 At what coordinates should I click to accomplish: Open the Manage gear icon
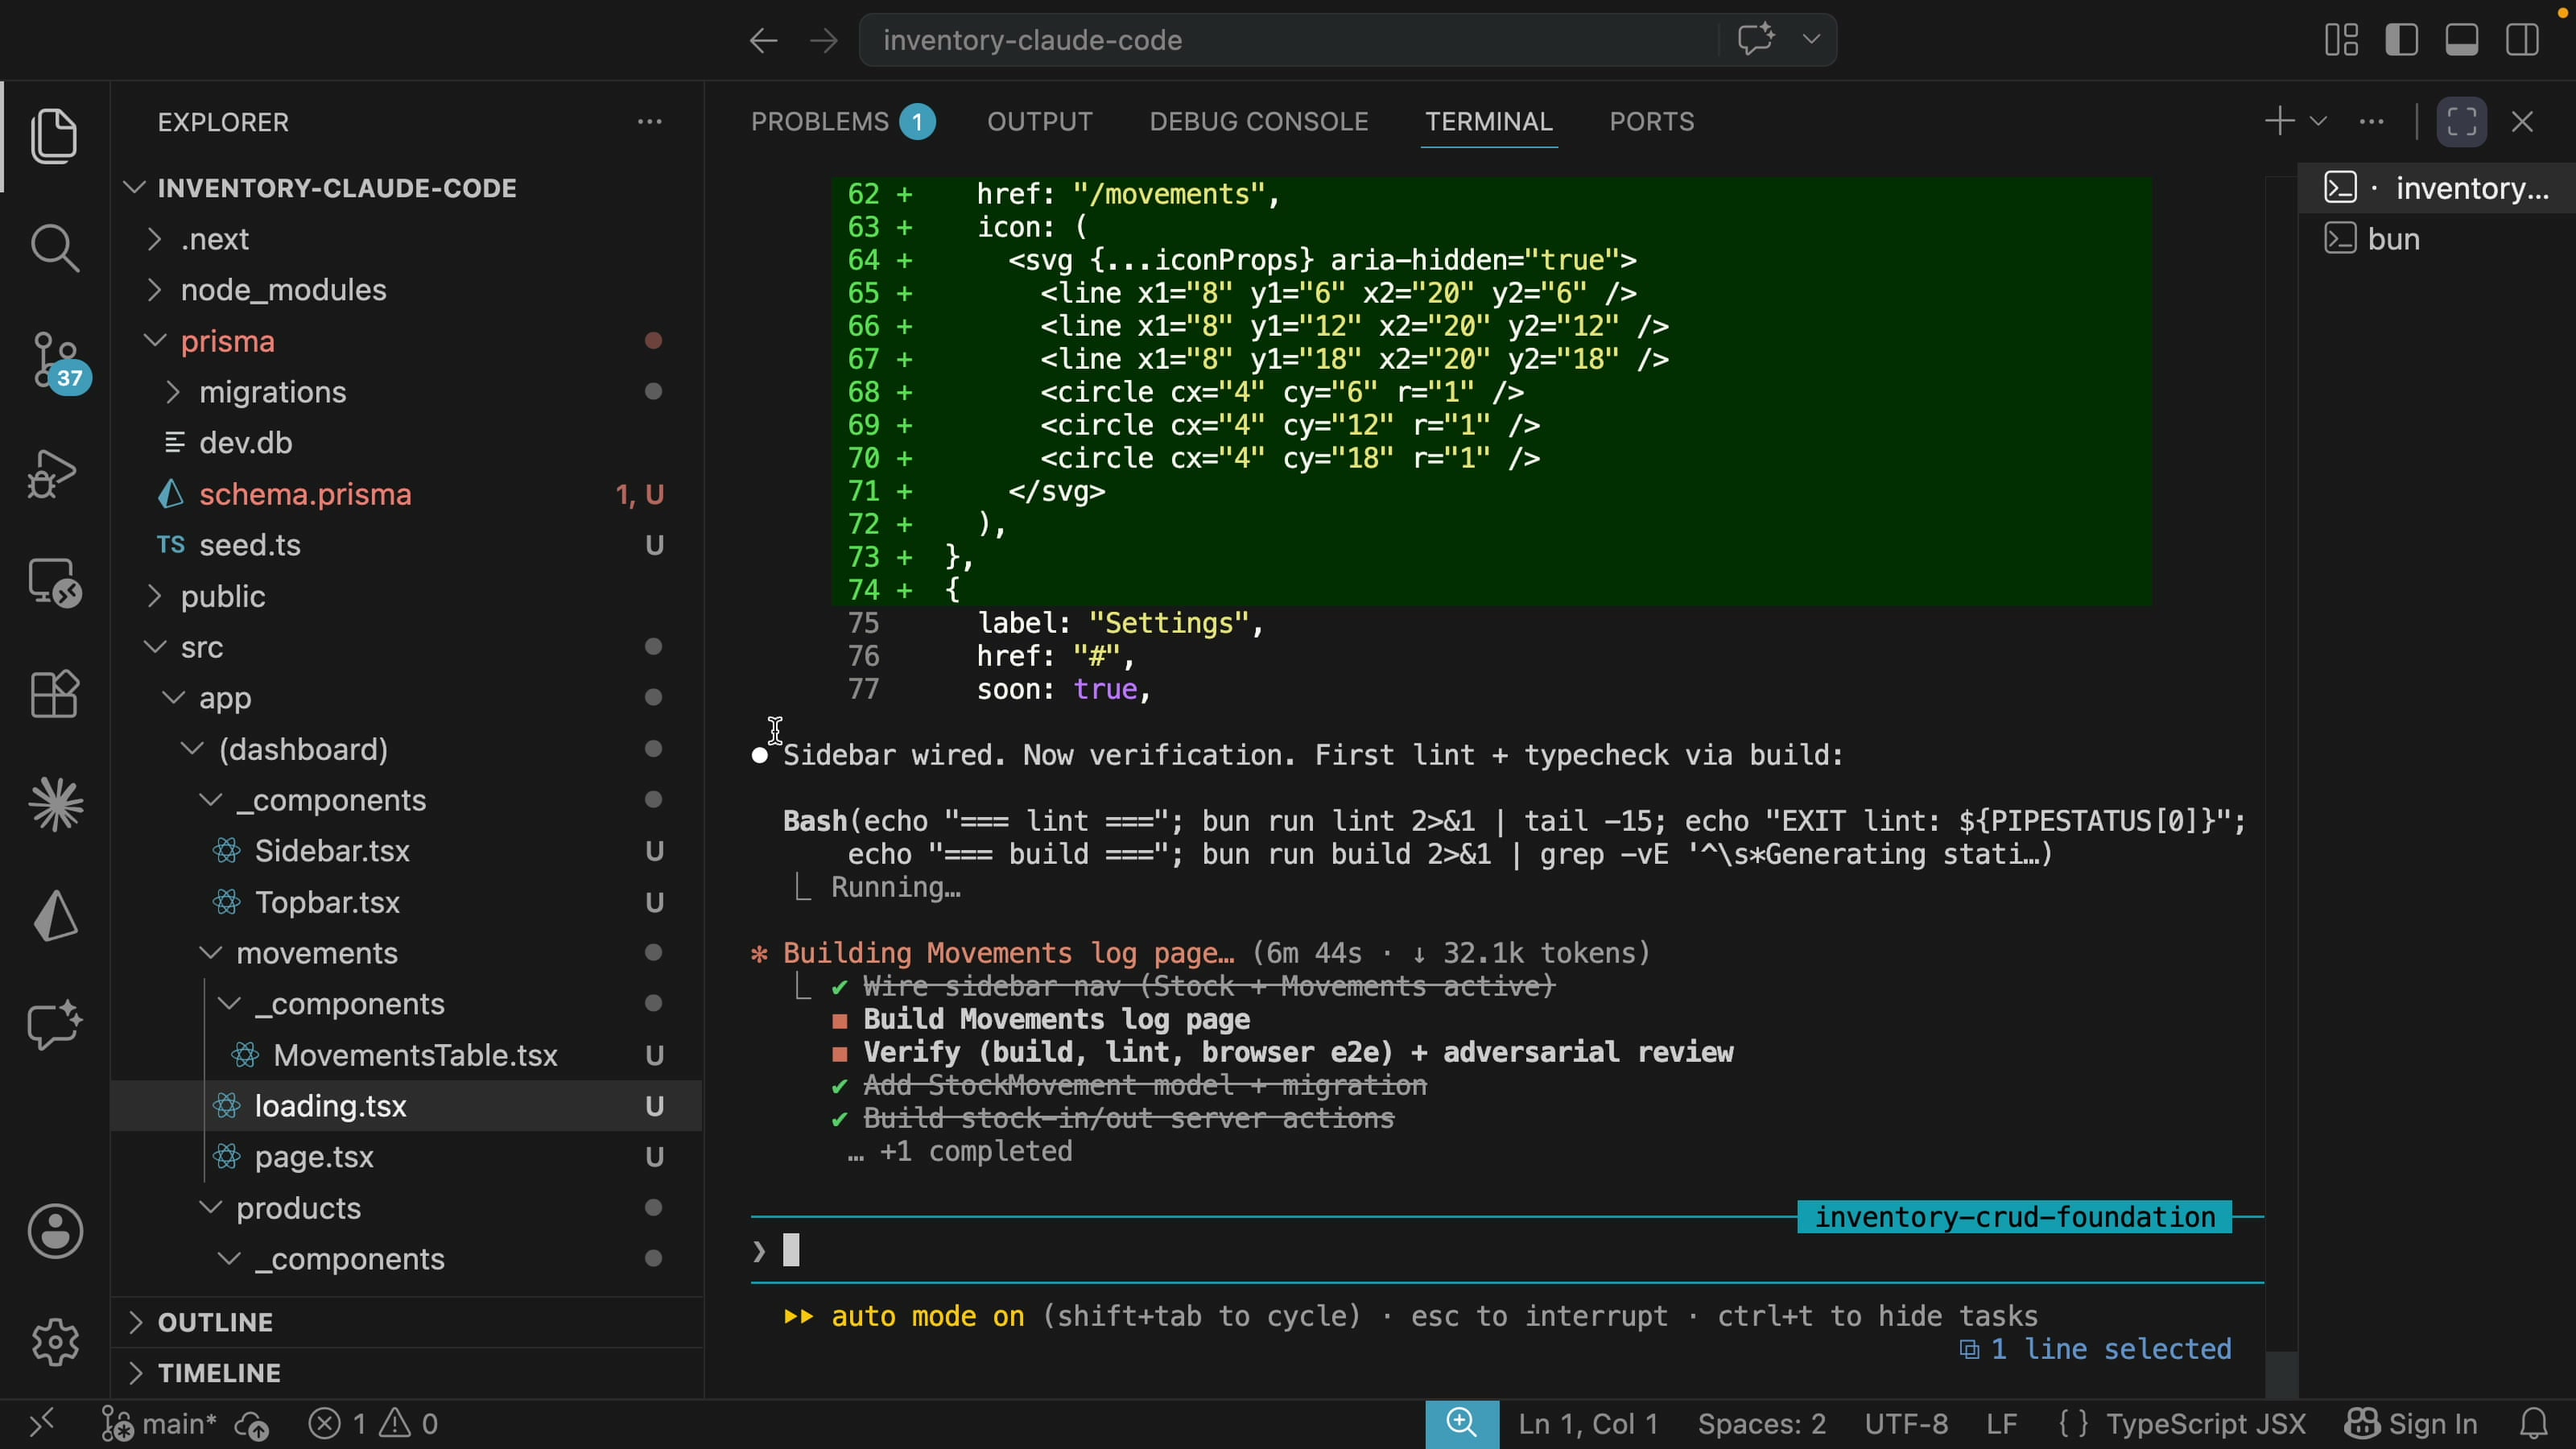tap(54, 1342)
